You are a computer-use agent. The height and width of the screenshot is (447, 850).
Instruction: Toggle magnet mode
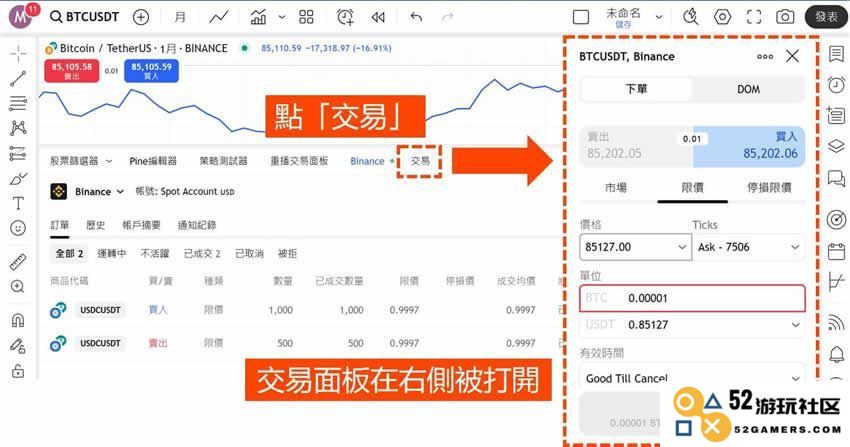tap(18, 321)
